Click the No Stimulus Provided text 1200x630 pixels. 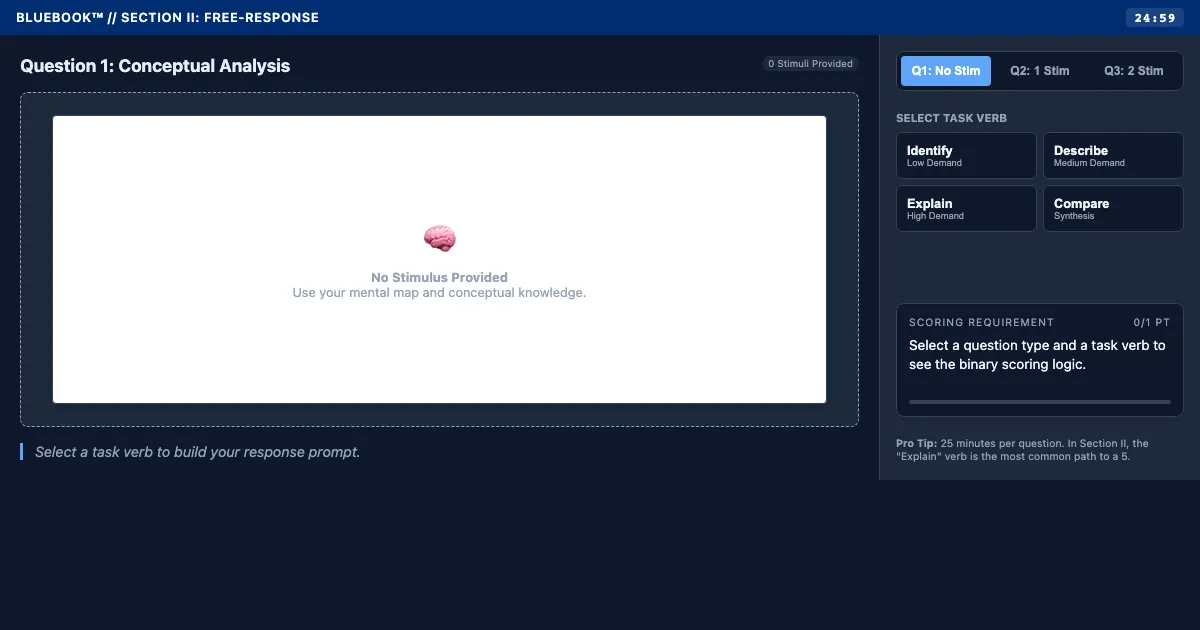click(439, 277)
